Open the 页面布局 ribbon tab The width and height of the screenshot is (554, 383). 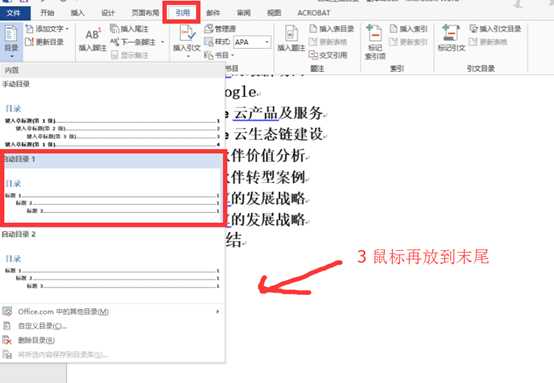click(x=145, y=13)
